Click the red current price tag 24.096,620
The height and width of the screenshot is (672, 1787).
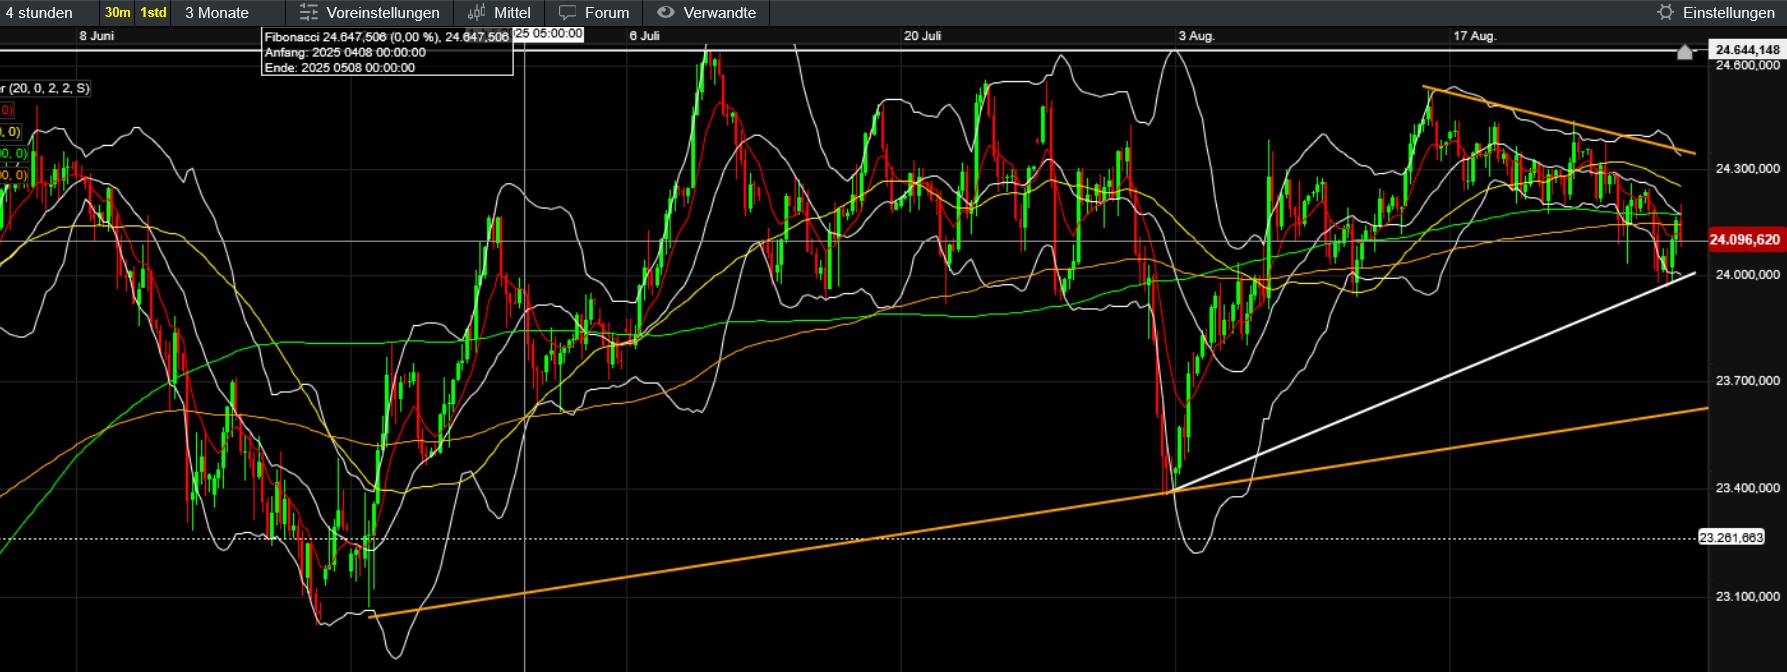click(1745, 240)
